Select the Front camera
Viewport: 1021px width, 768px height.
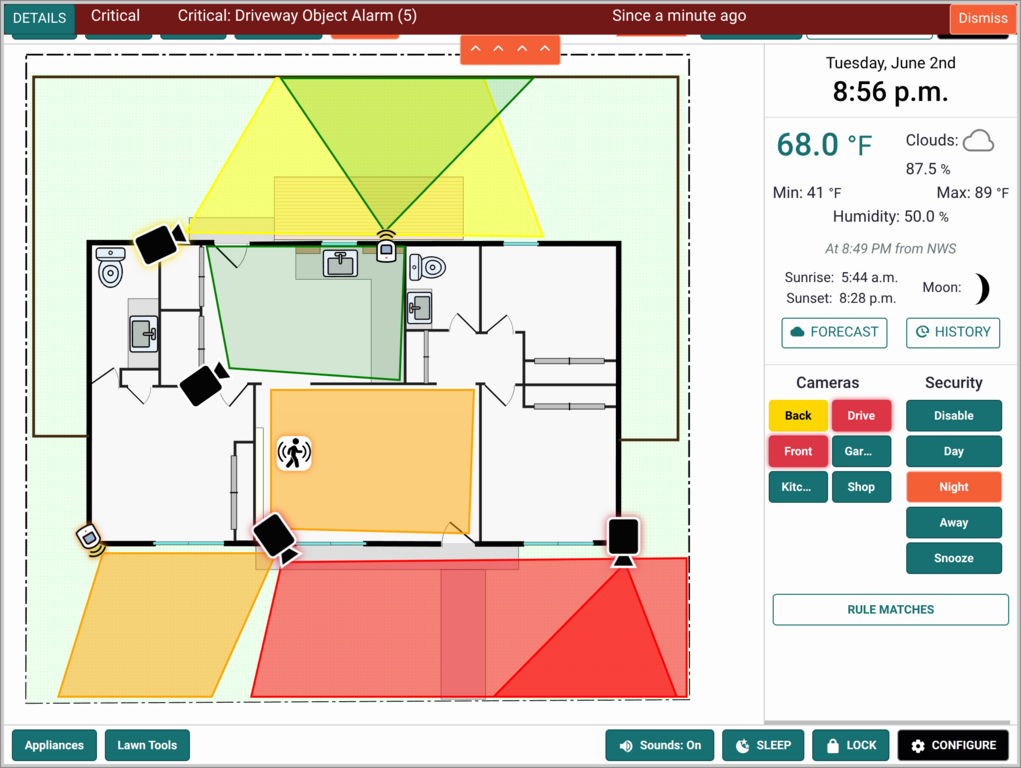point(798,451)
